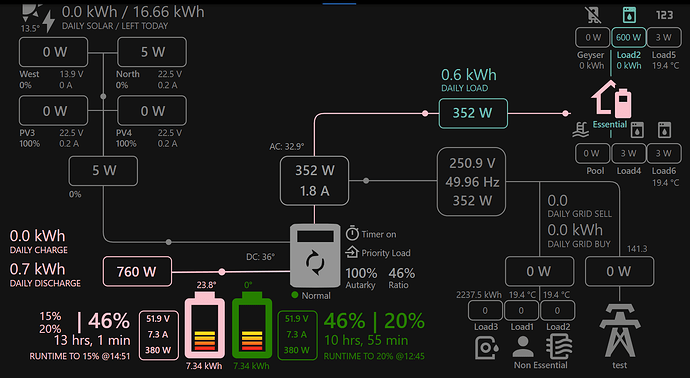Click the pool swimming icon
Viewport: 690px width, 378px height.
(x=581, y=130)
